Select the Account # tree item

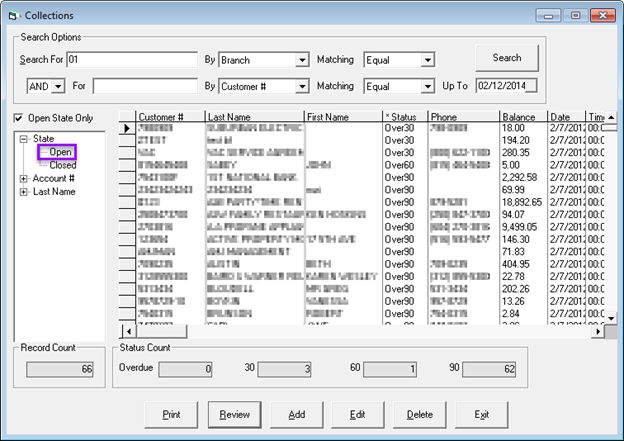point(53,179)
